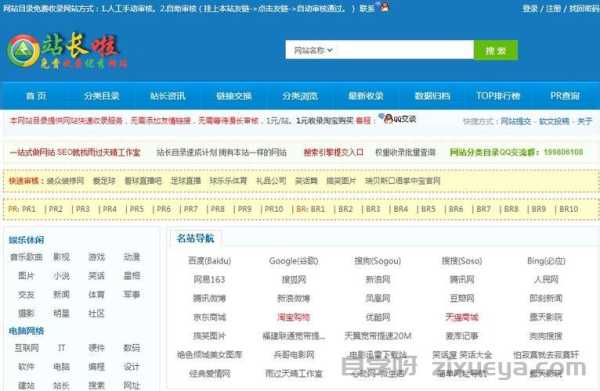Select the PR5 filter link
This screenshot has height=391, width=600.
[137, 209]
